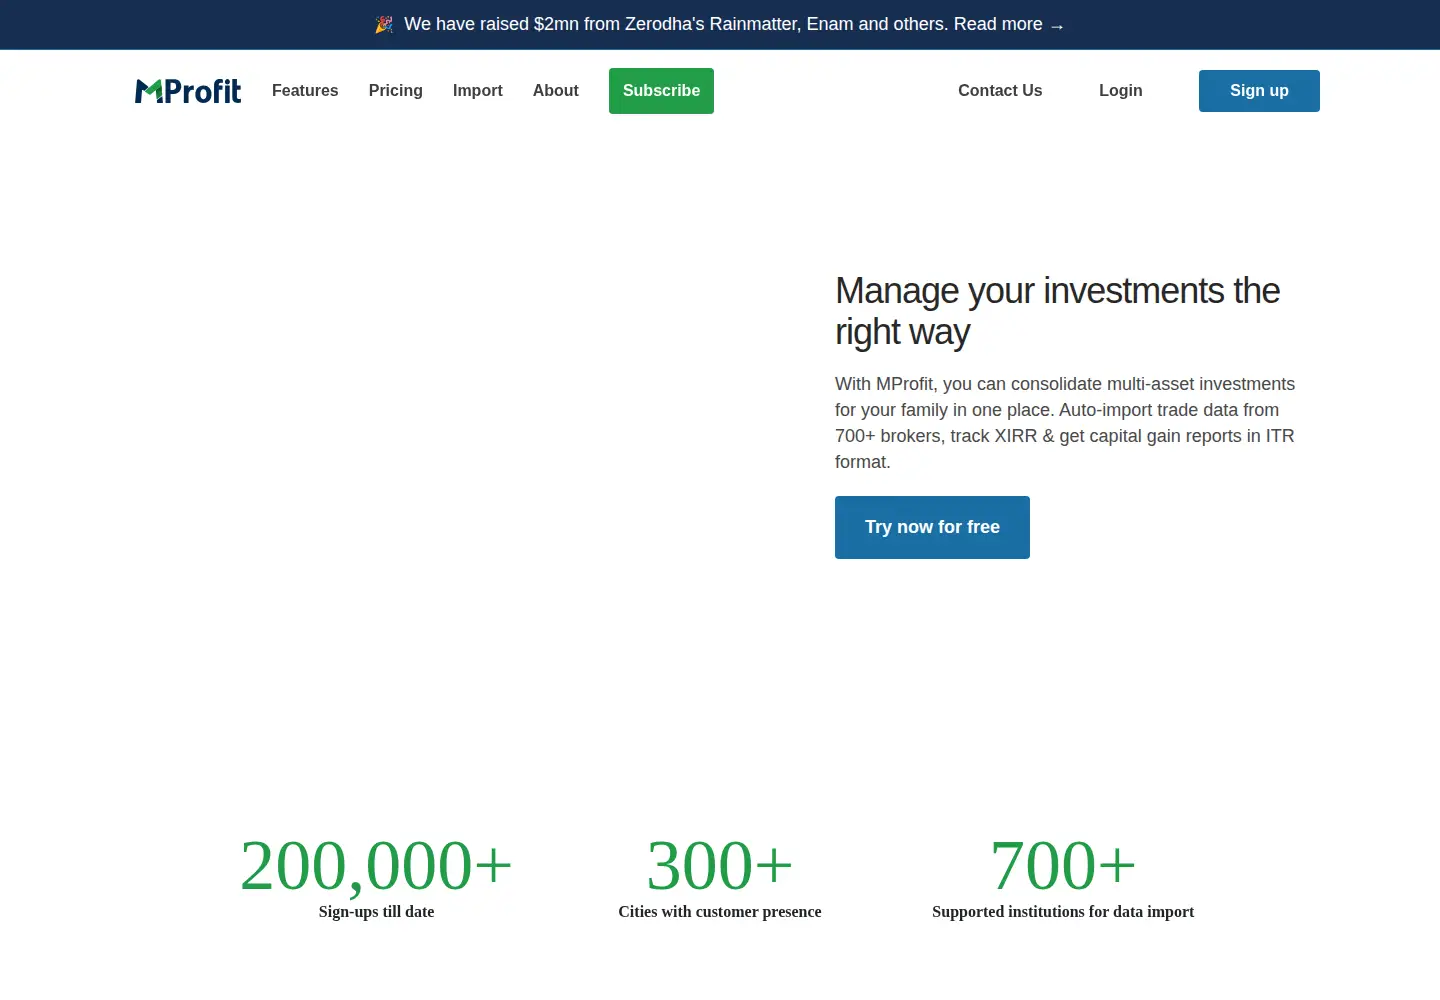The height and width of the screenshot is (1000, 1440).
Task: Open the Import menu item
Action: tap(478, 91)
